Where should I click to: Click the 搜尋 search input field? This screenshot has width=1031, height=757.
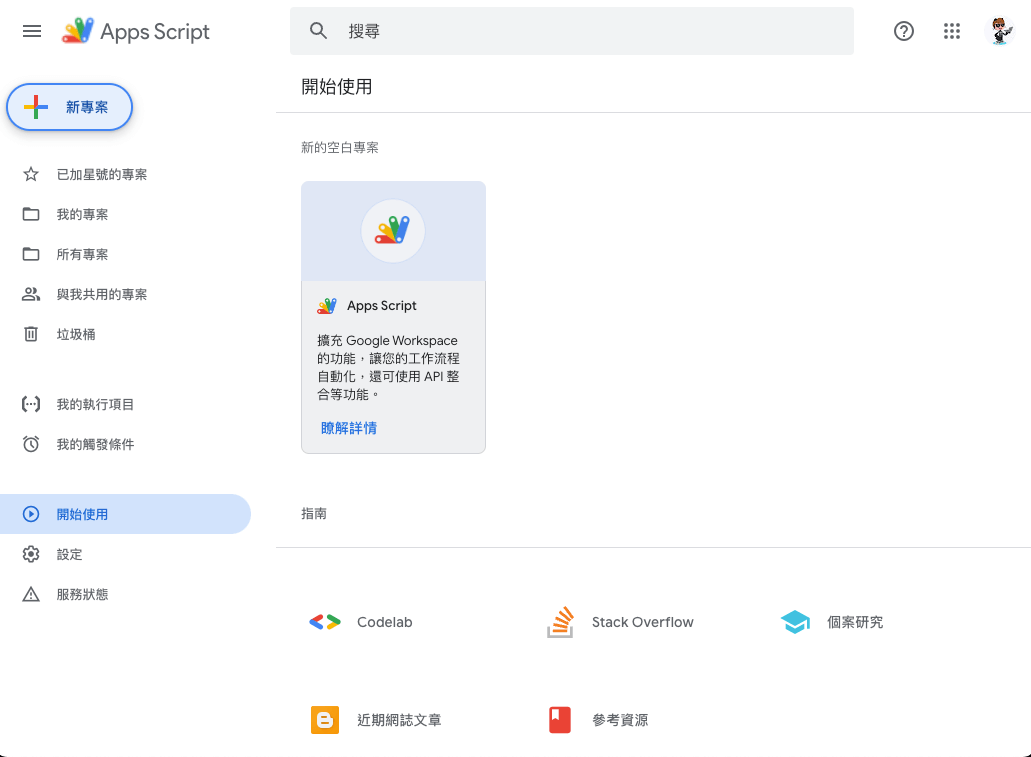coord(590,31)
